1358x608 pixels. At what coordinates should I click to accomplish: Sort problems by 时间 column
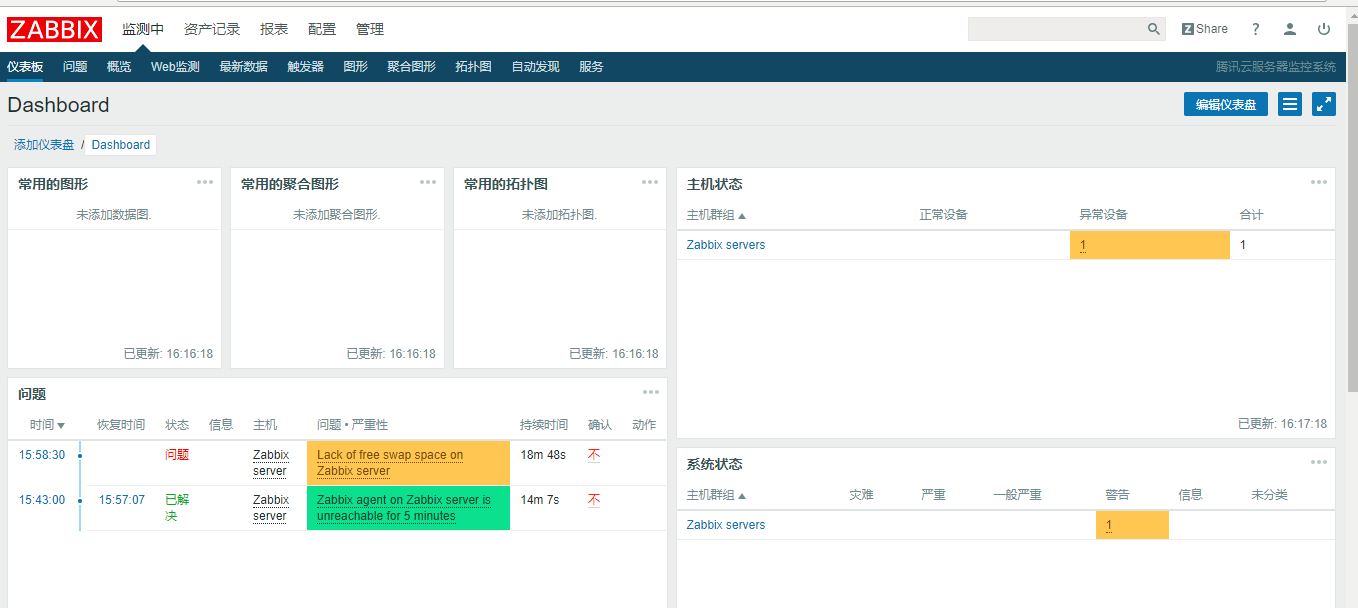[x=47, y=425]
